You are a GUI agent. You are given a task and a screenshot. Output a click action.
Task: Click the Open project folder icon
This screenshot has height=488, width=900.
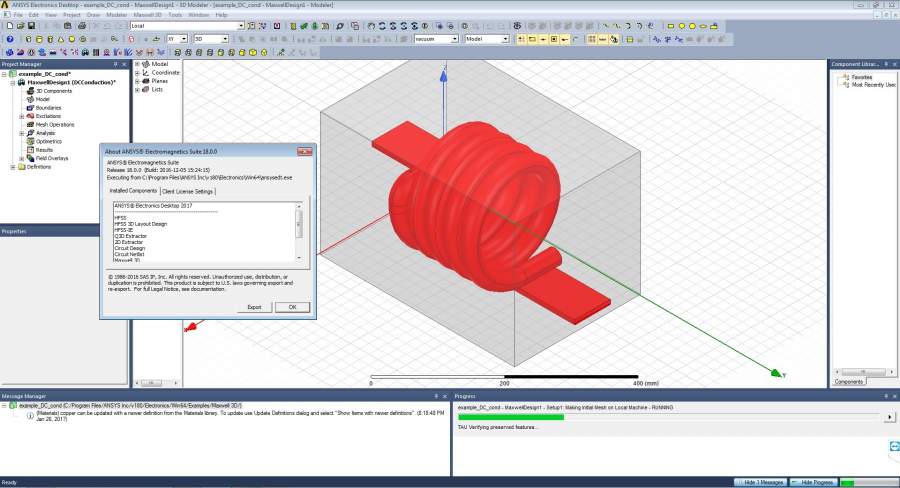pos(21,26)
